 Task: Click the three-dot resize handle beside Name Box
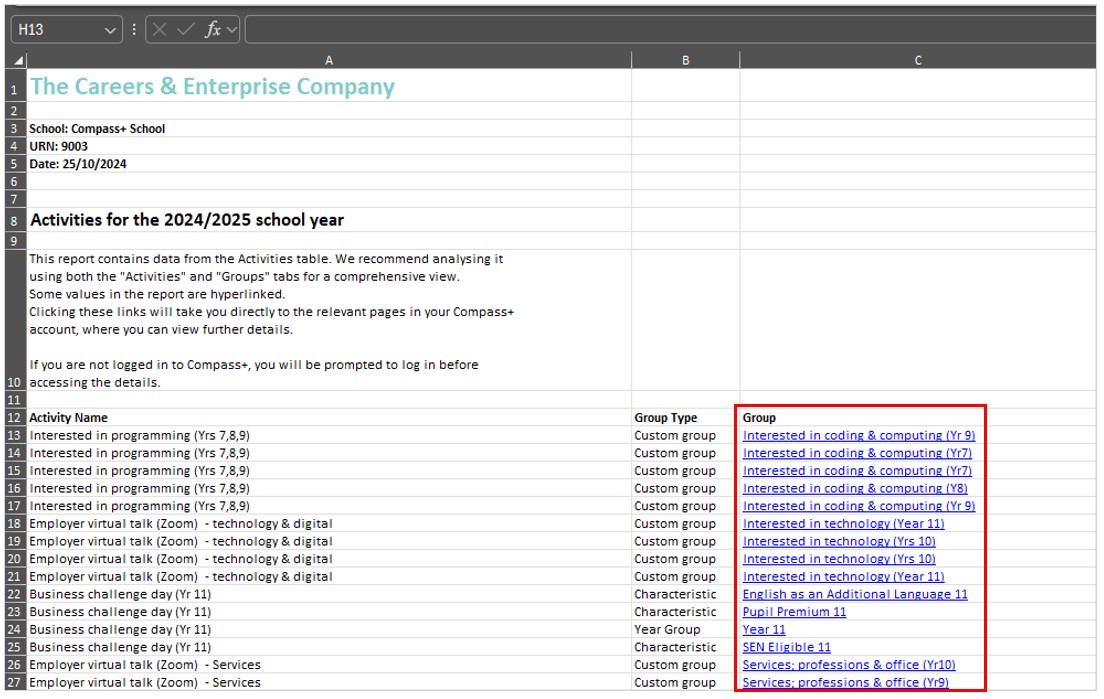(134, 30)
